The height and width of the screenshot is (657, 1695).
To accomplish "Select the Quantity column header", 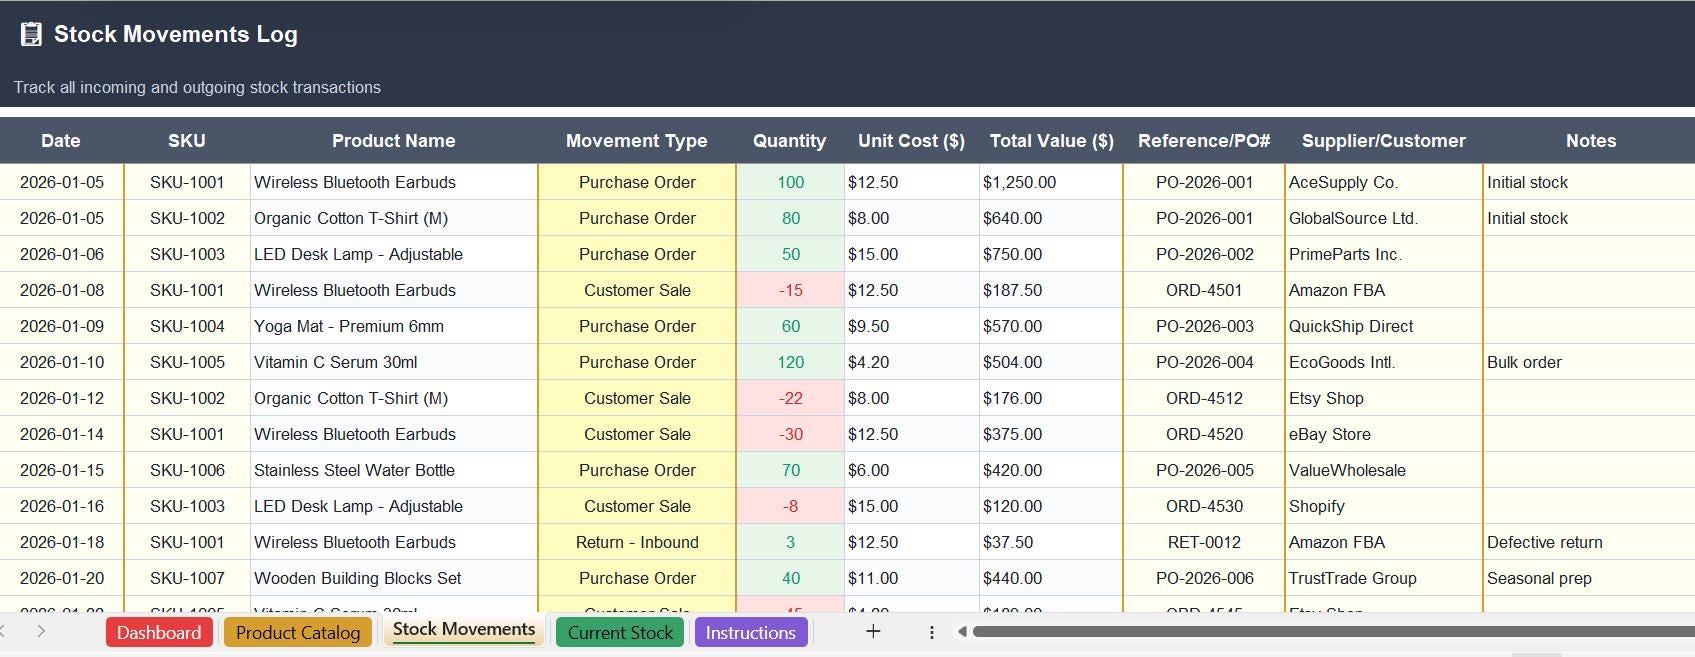I will [790, 141].
